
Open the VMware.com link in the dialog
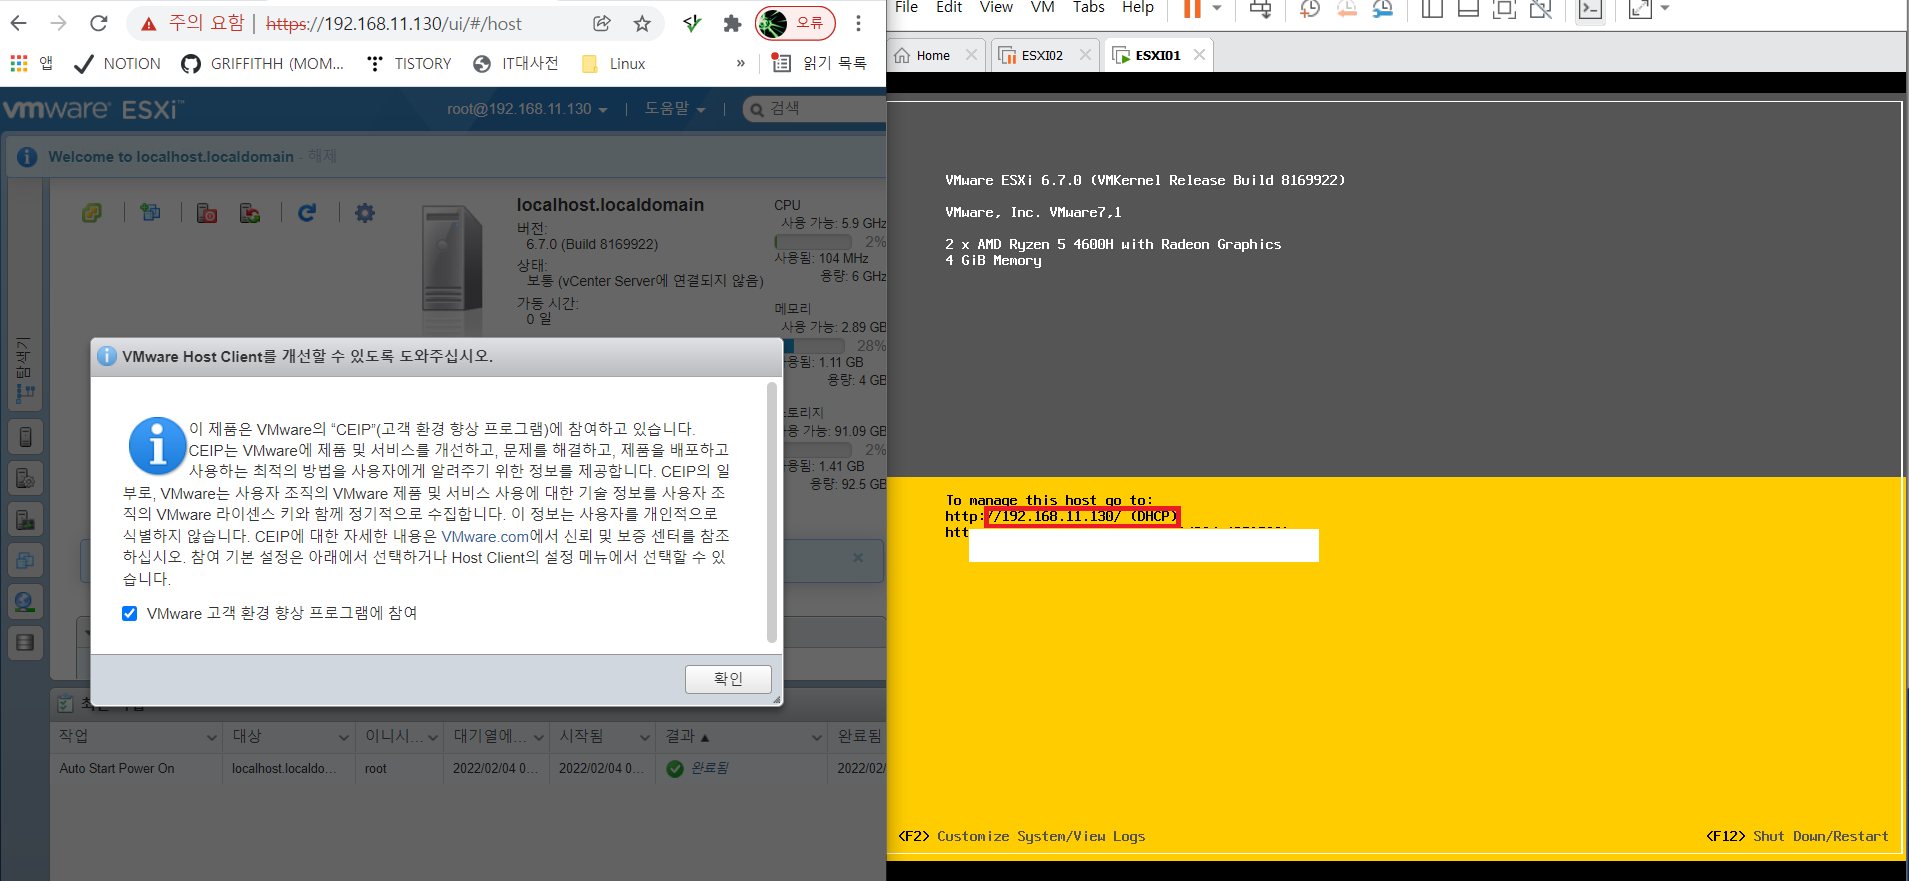[485, 536]
